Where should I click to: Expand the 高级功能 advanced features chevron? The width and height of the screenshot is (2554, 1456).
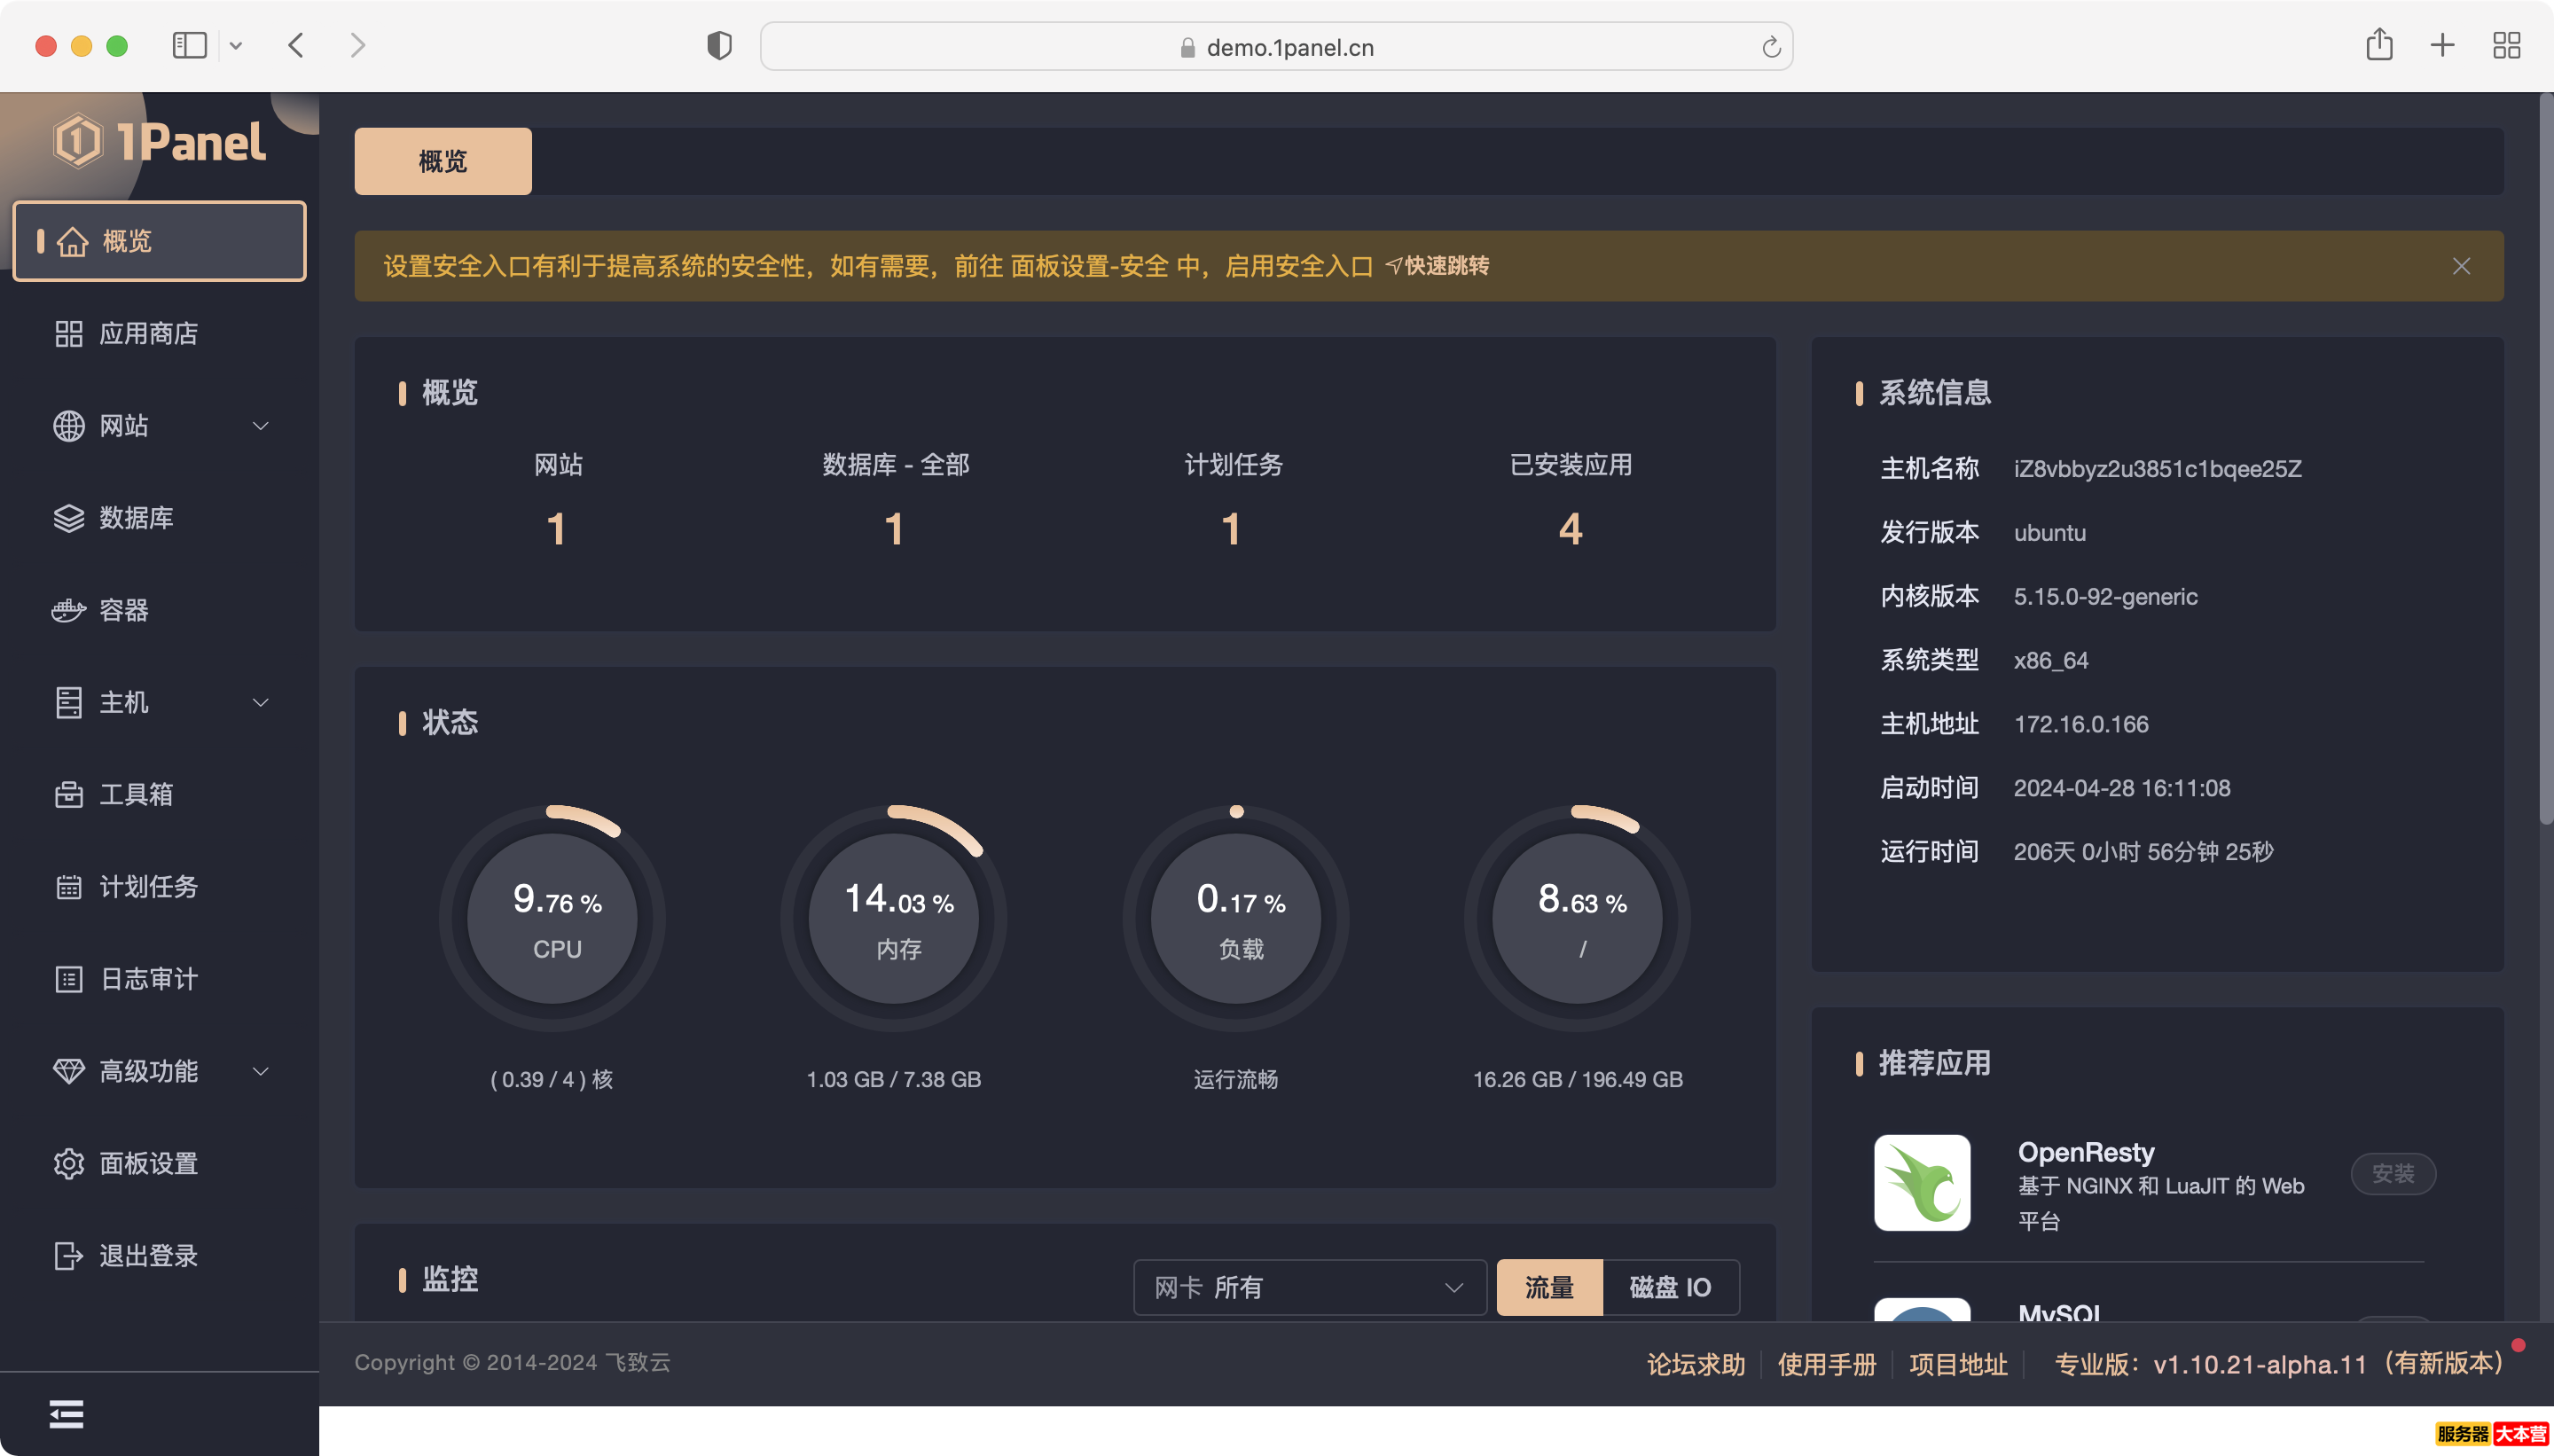pyautogui.click(x=261, y=1072)
